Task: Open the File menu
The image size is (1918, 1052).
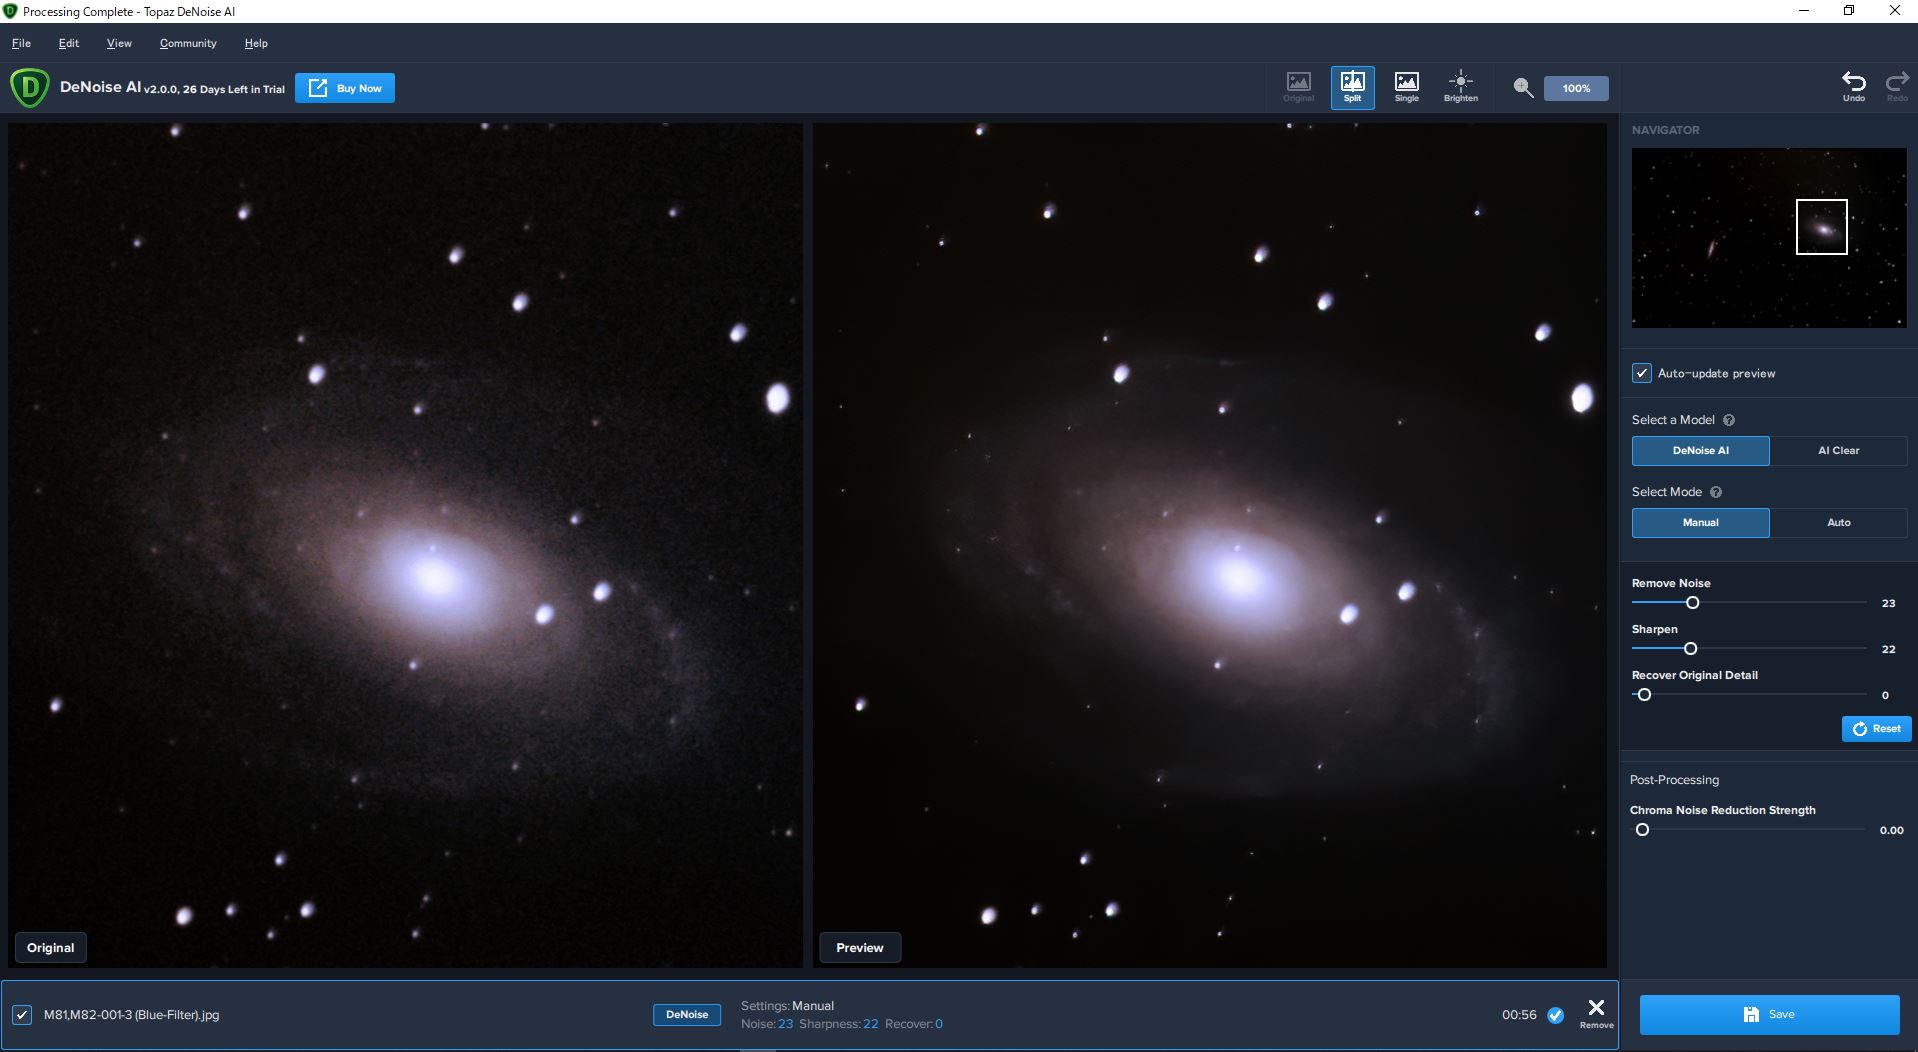Action: tap(21, 43)
